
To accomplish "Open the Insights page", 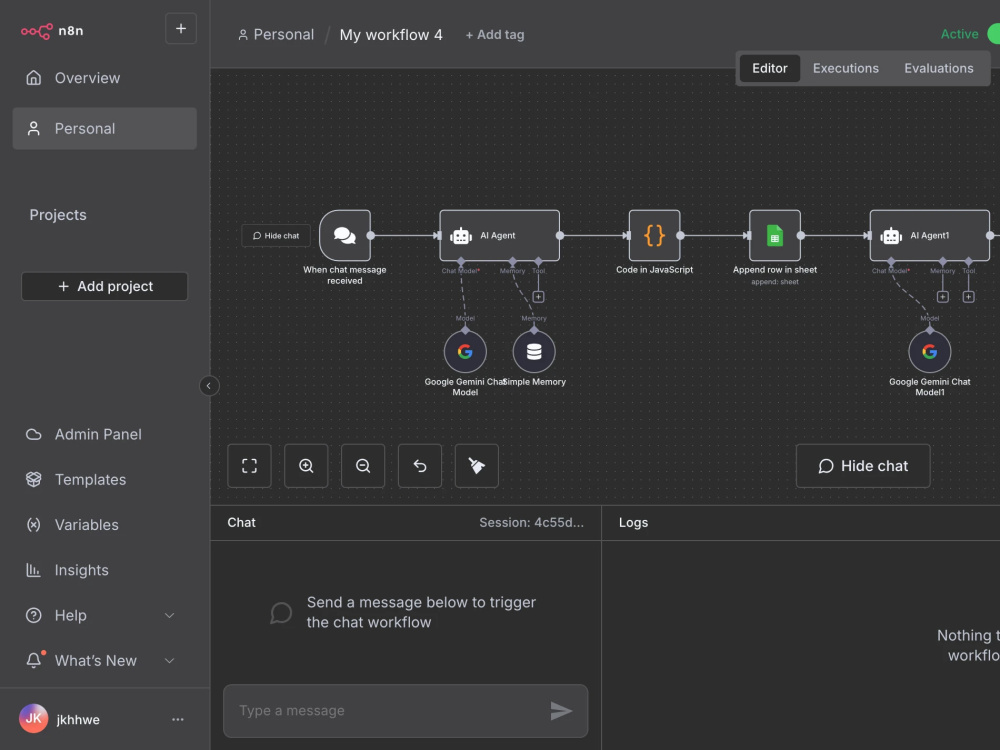I will coord(105,570).
